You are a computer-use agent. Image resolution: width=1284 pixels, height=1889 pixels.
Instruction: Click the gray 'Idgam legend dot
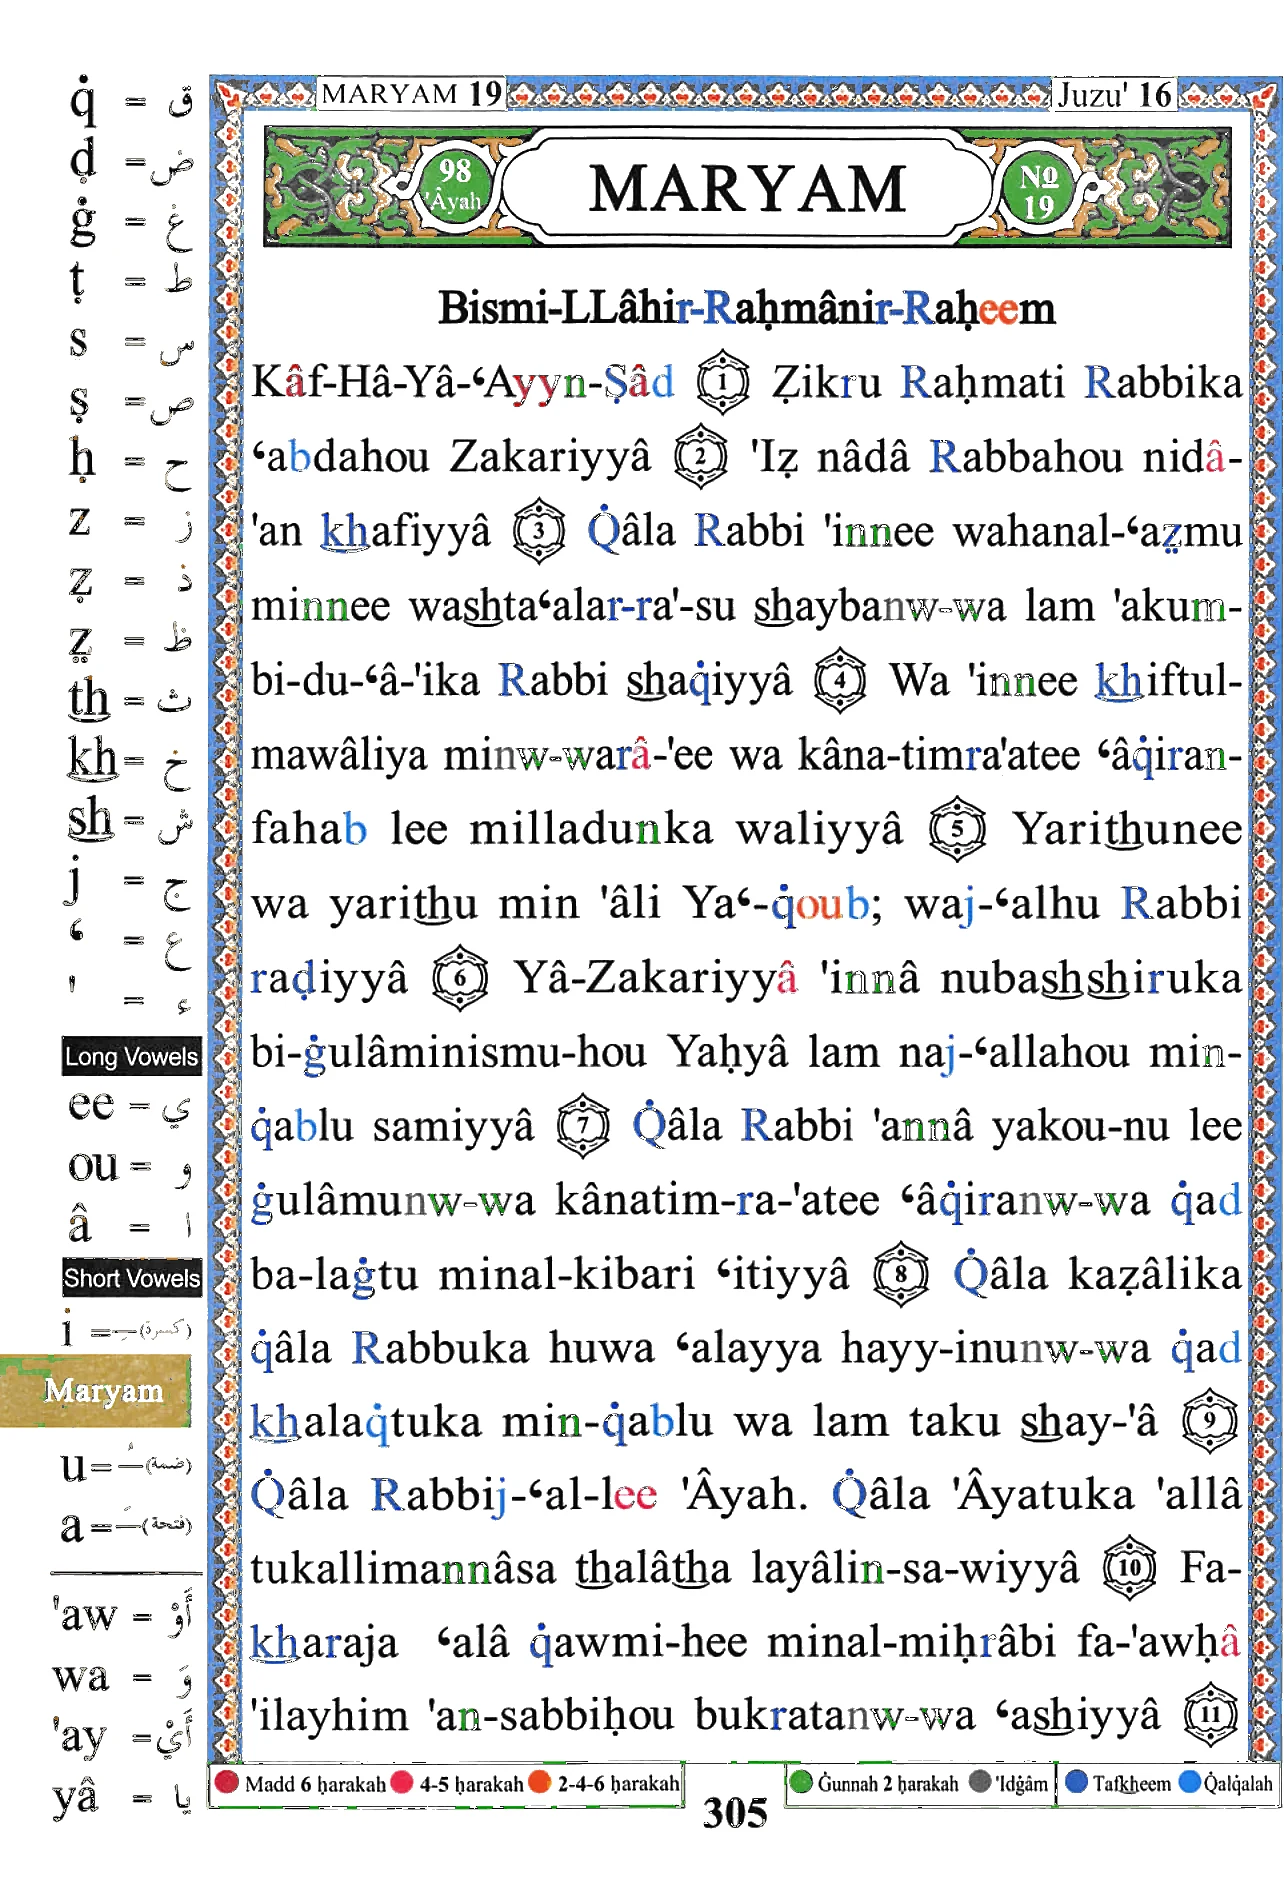[980, 1783]
